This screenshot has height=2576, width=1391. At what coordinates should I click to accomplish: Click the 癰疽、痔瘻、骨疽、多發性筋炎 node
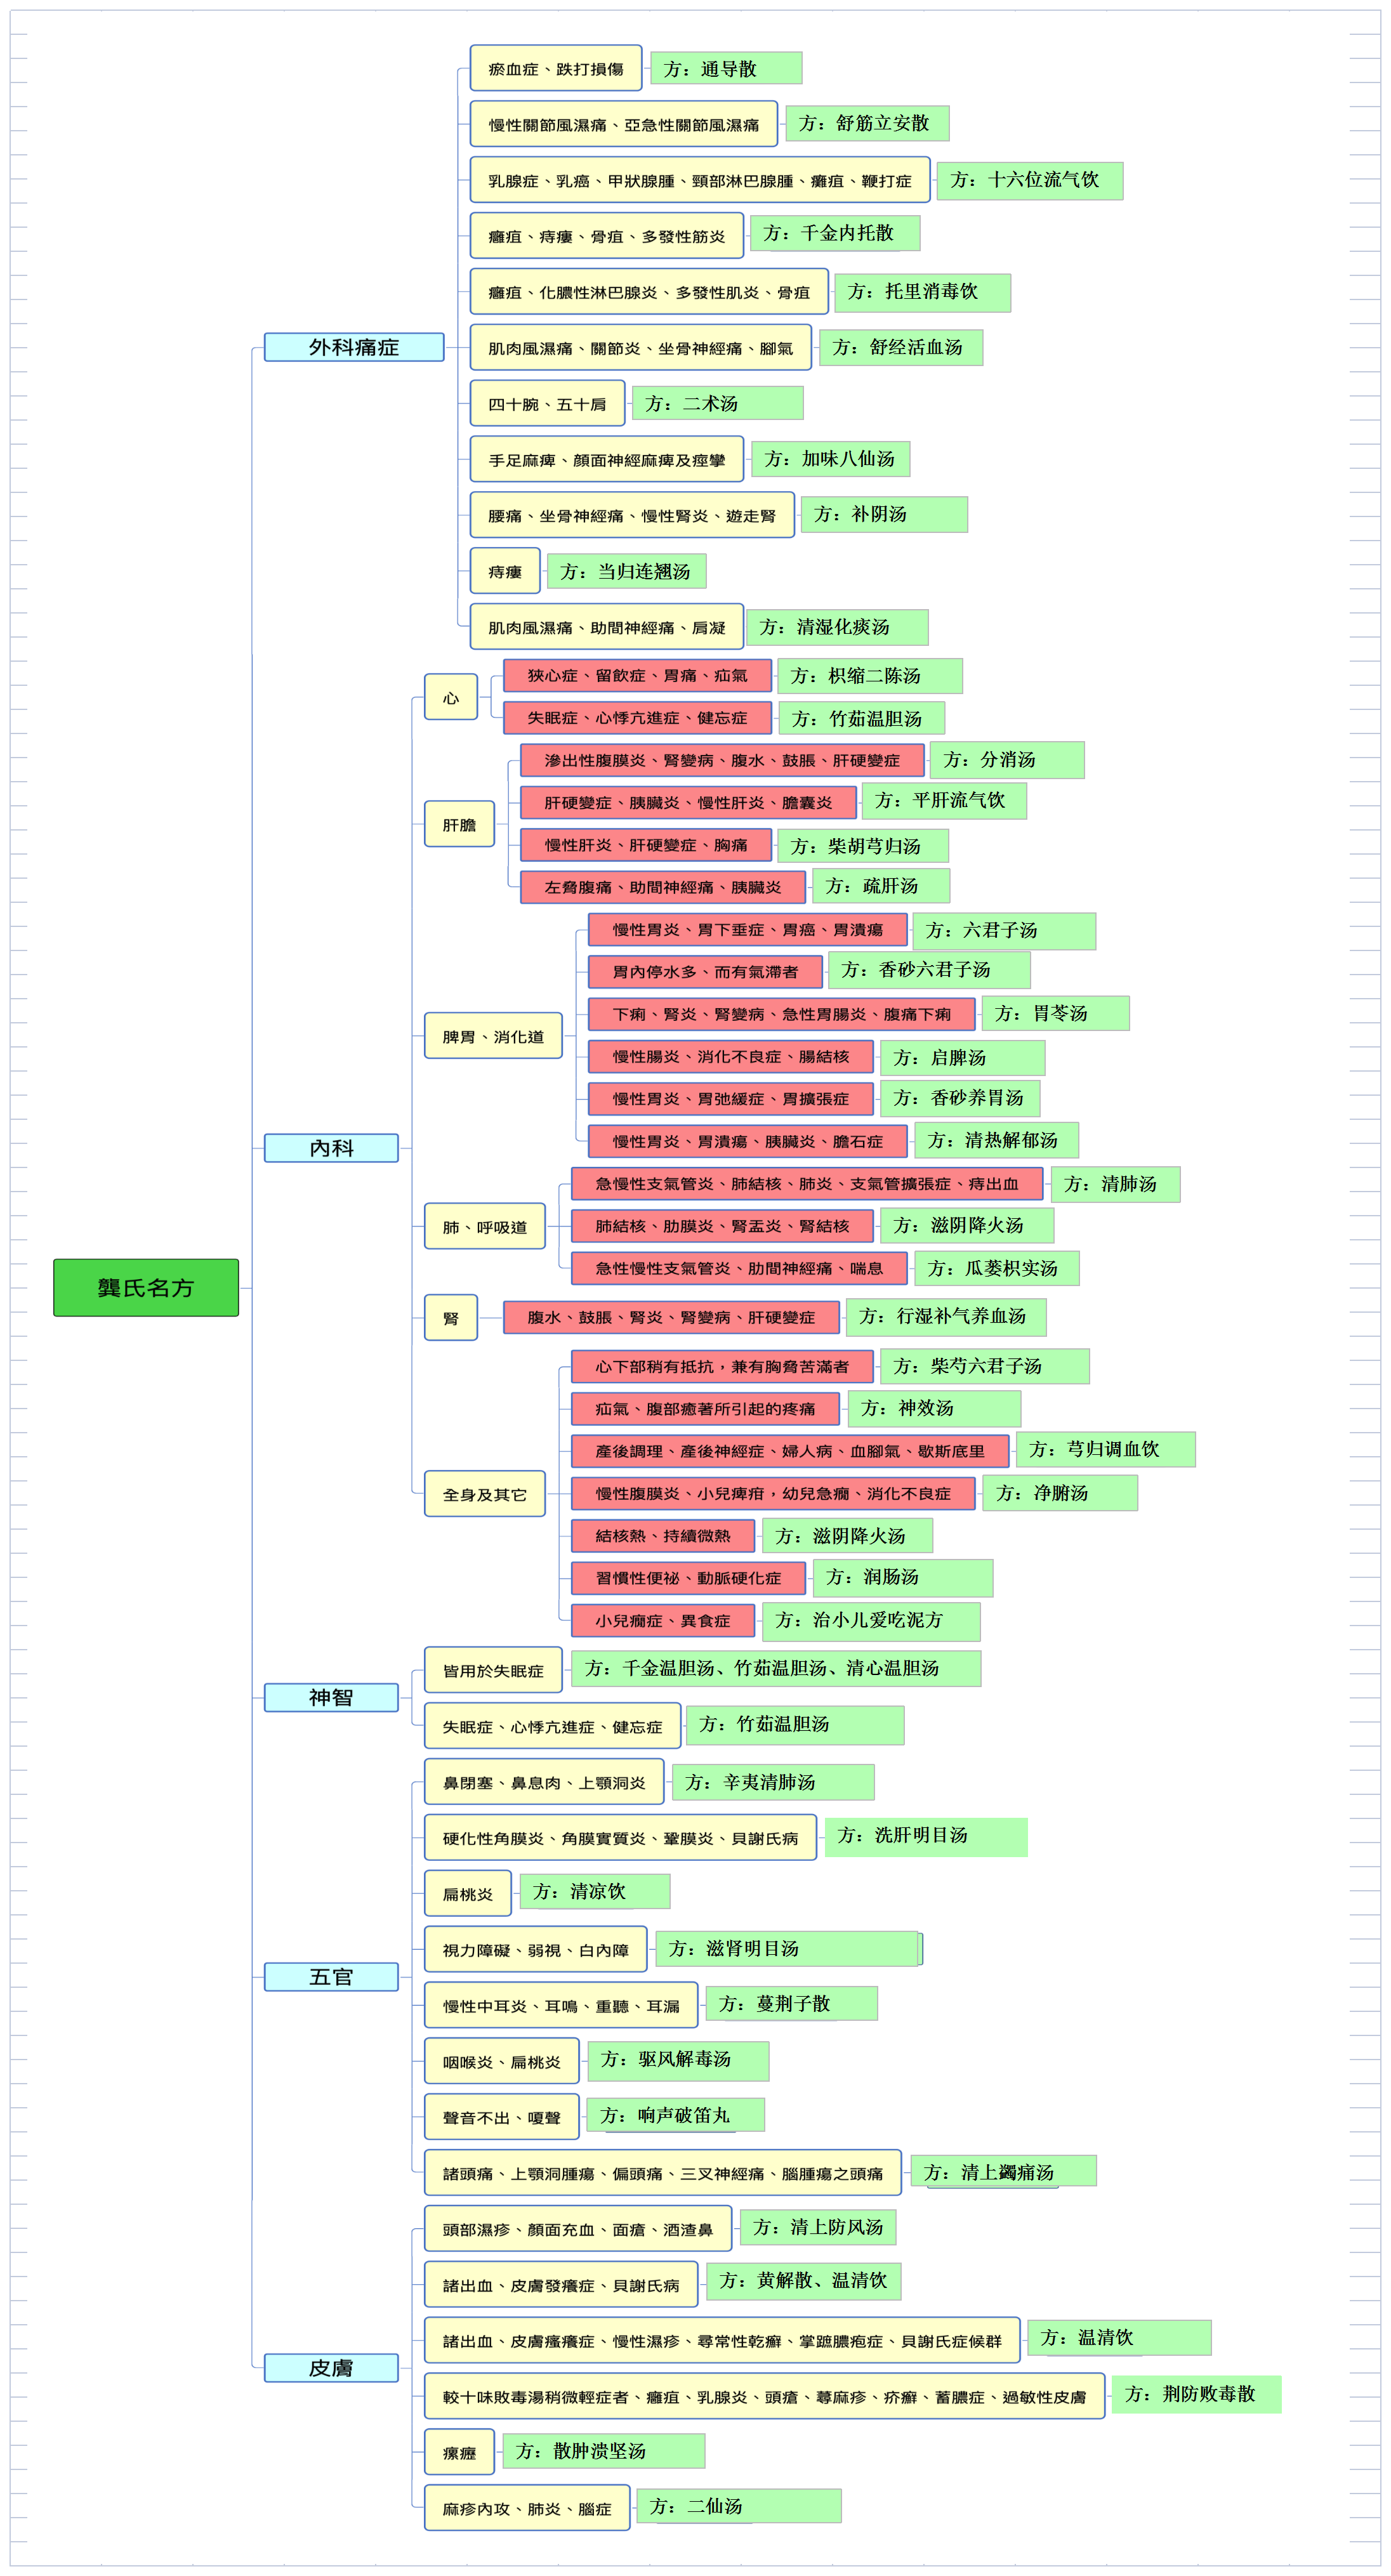pos(607,236)
